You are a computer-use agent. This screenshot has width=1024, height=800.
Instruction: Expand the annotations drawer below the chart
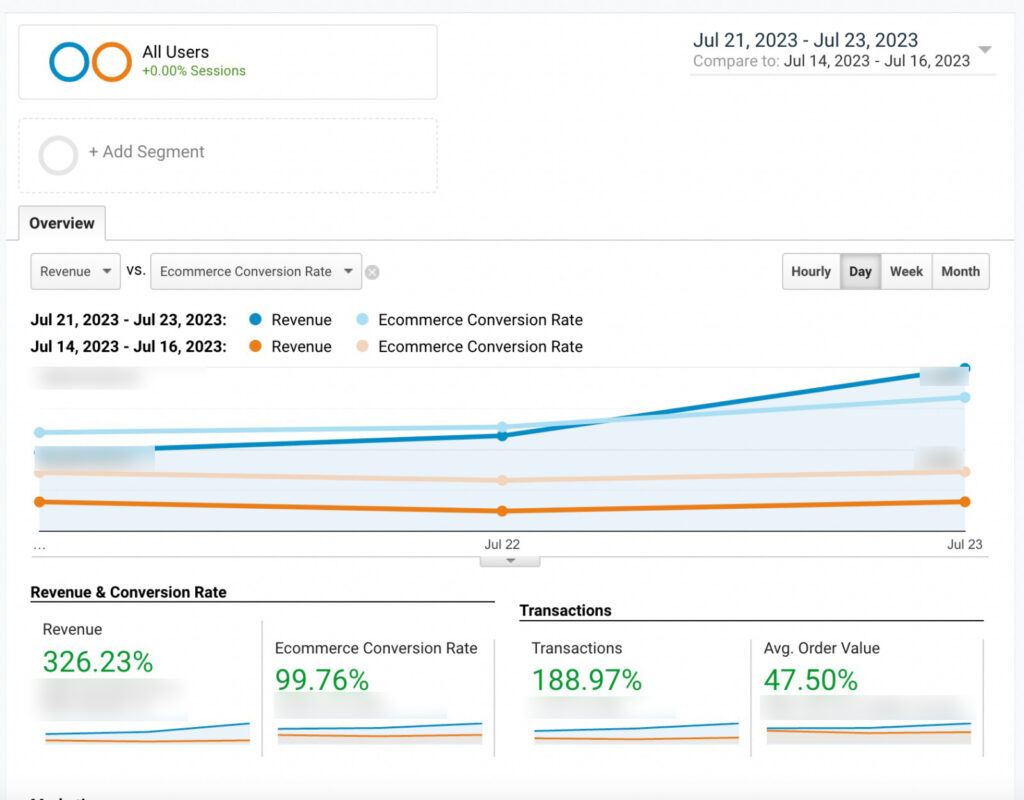pos(510,561)
